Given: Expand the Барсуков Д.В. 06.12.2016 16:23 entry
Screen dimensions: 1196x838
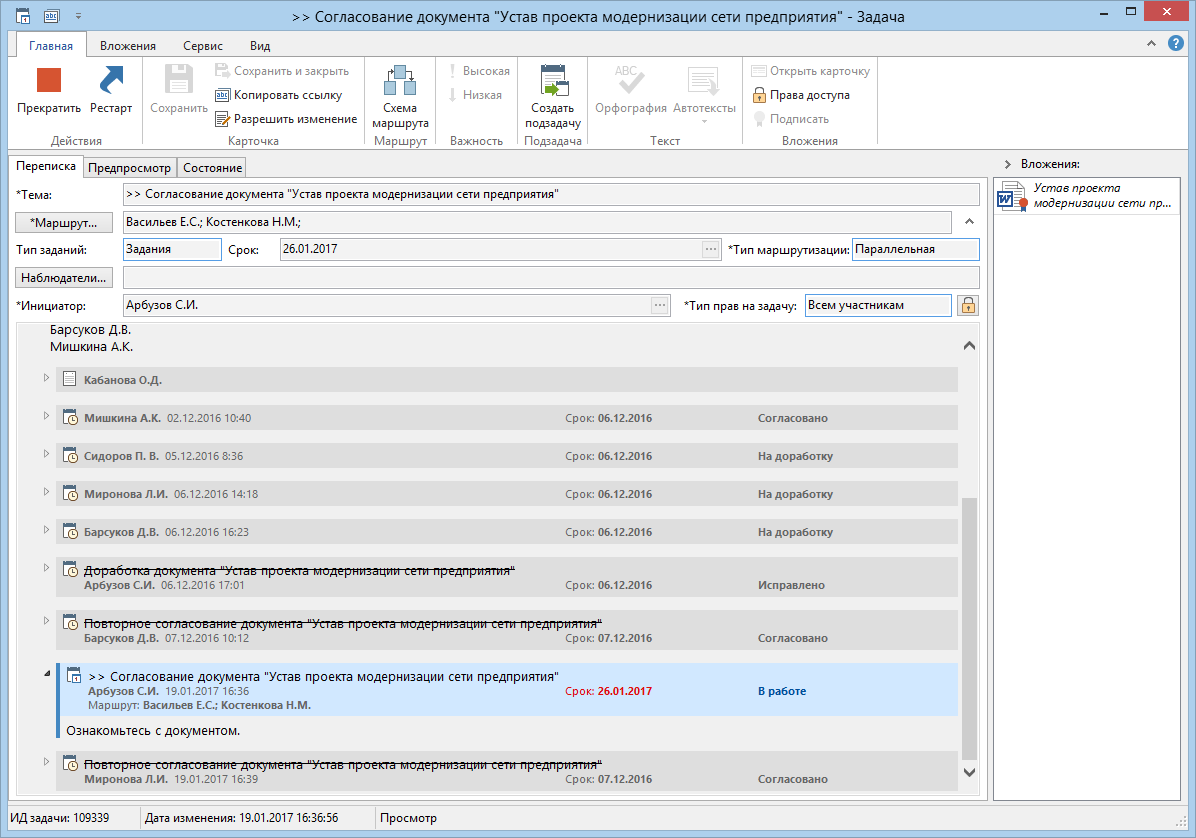Looking at the screenshot, I should tap(46, 531).
